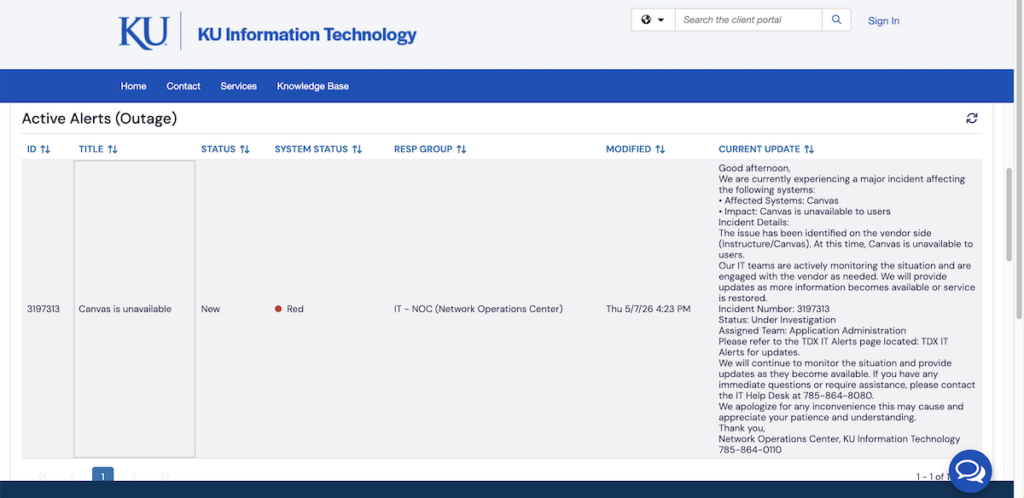Click 'Status: Under Investigation' line
The image size is (1024, 498).
[x=777, y=320]
